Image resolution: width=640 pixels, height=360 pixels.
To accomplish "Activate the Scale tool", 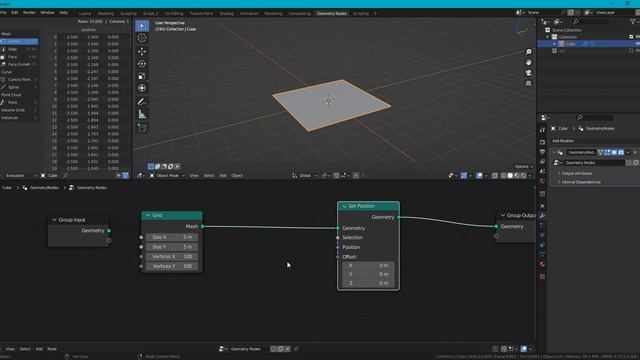I will click(142, 76).
